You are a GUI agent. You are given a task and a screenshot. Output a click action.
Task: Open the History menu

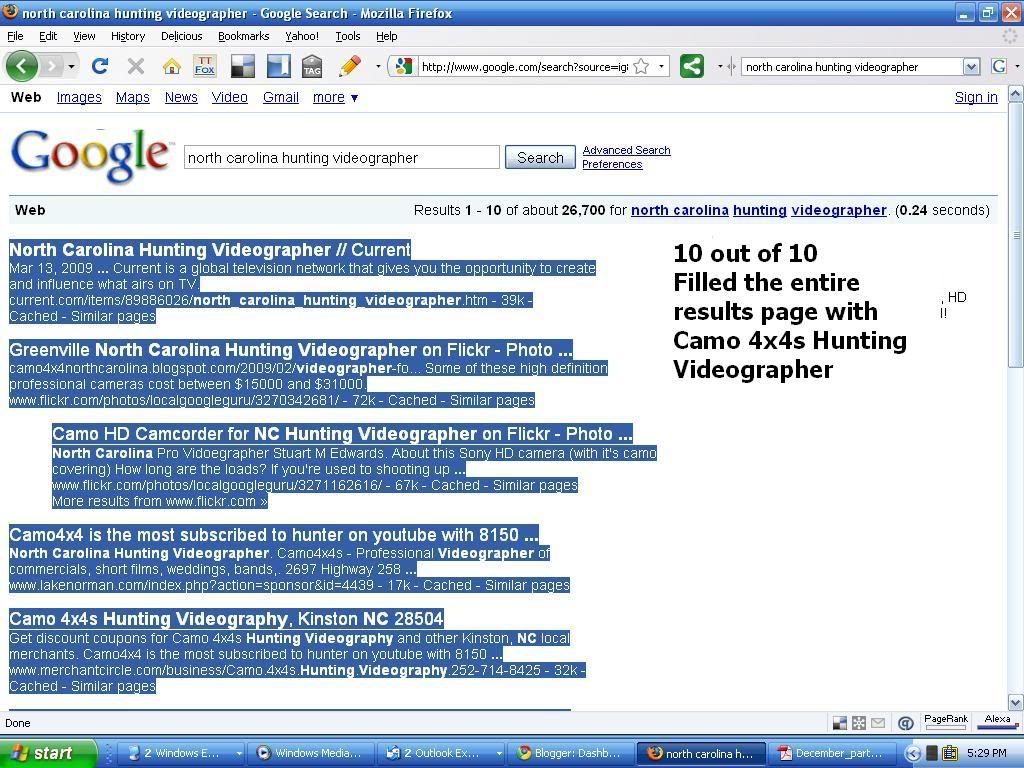tap(128, 36)
